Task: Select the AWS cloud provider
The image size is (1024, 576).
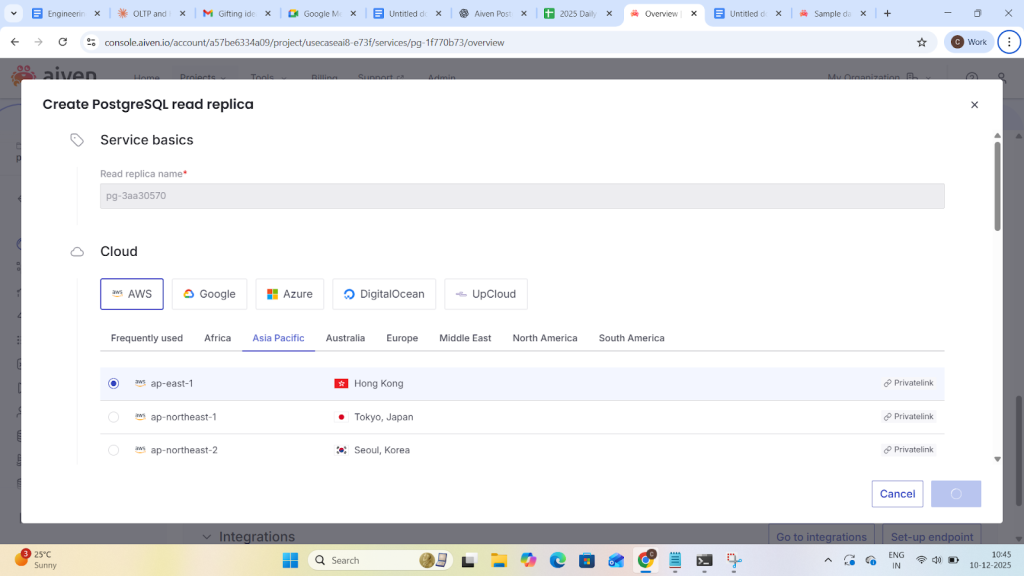Action: tap(131, 294)
